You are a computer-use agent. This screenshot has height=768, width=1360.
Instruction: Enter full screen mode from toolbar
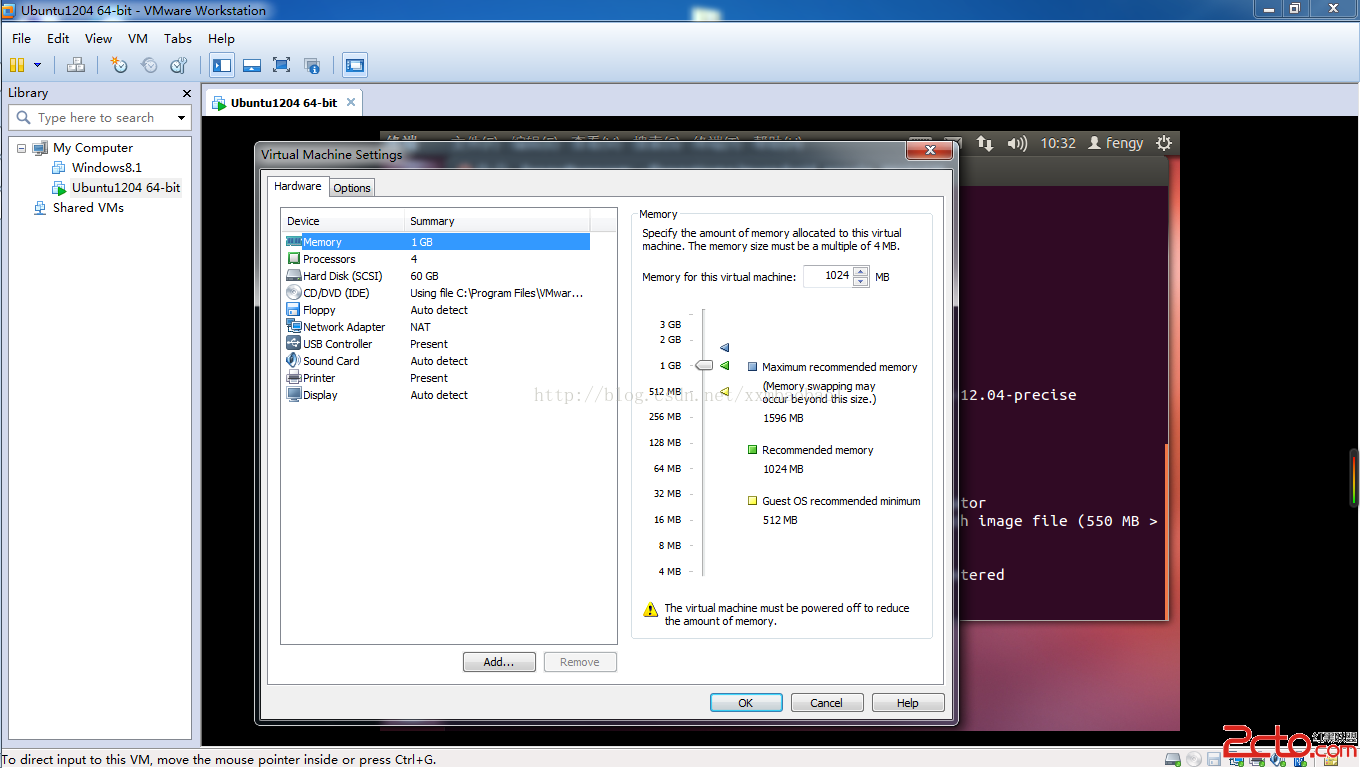coord(282,65)
